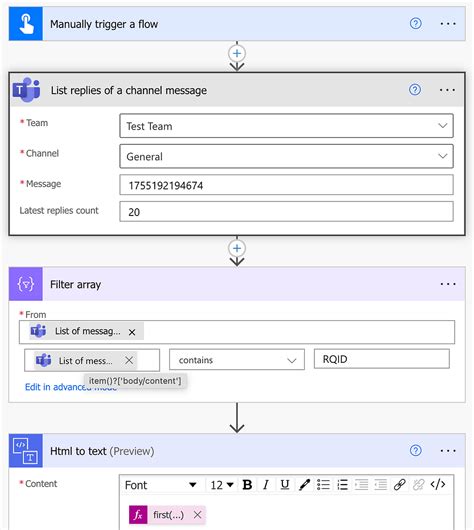Click the Latest replies count field
Screen dimensions: 474x530
tap(286, 212)
